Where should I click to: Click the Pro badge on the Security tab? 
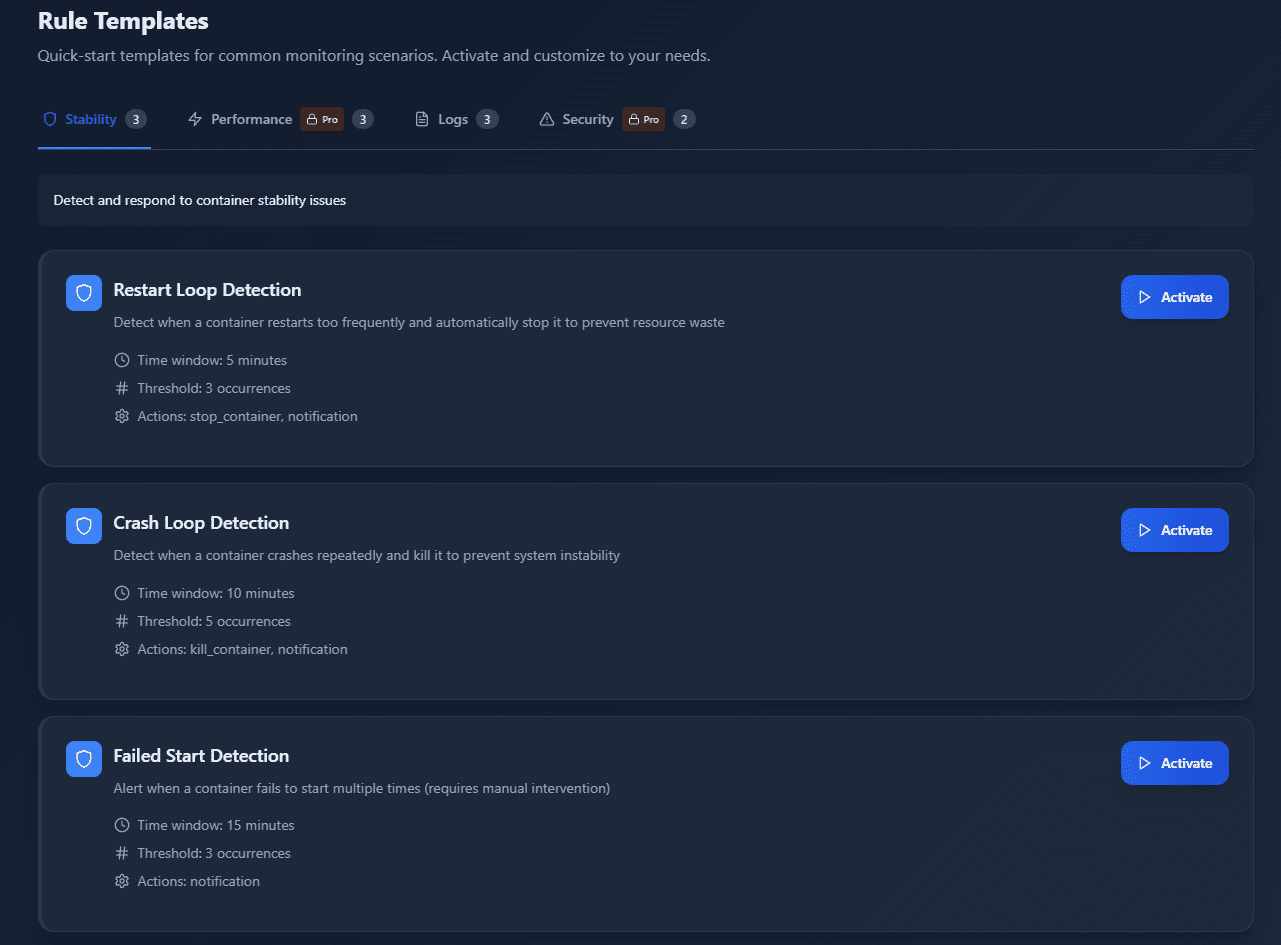(x=643, y=119)
